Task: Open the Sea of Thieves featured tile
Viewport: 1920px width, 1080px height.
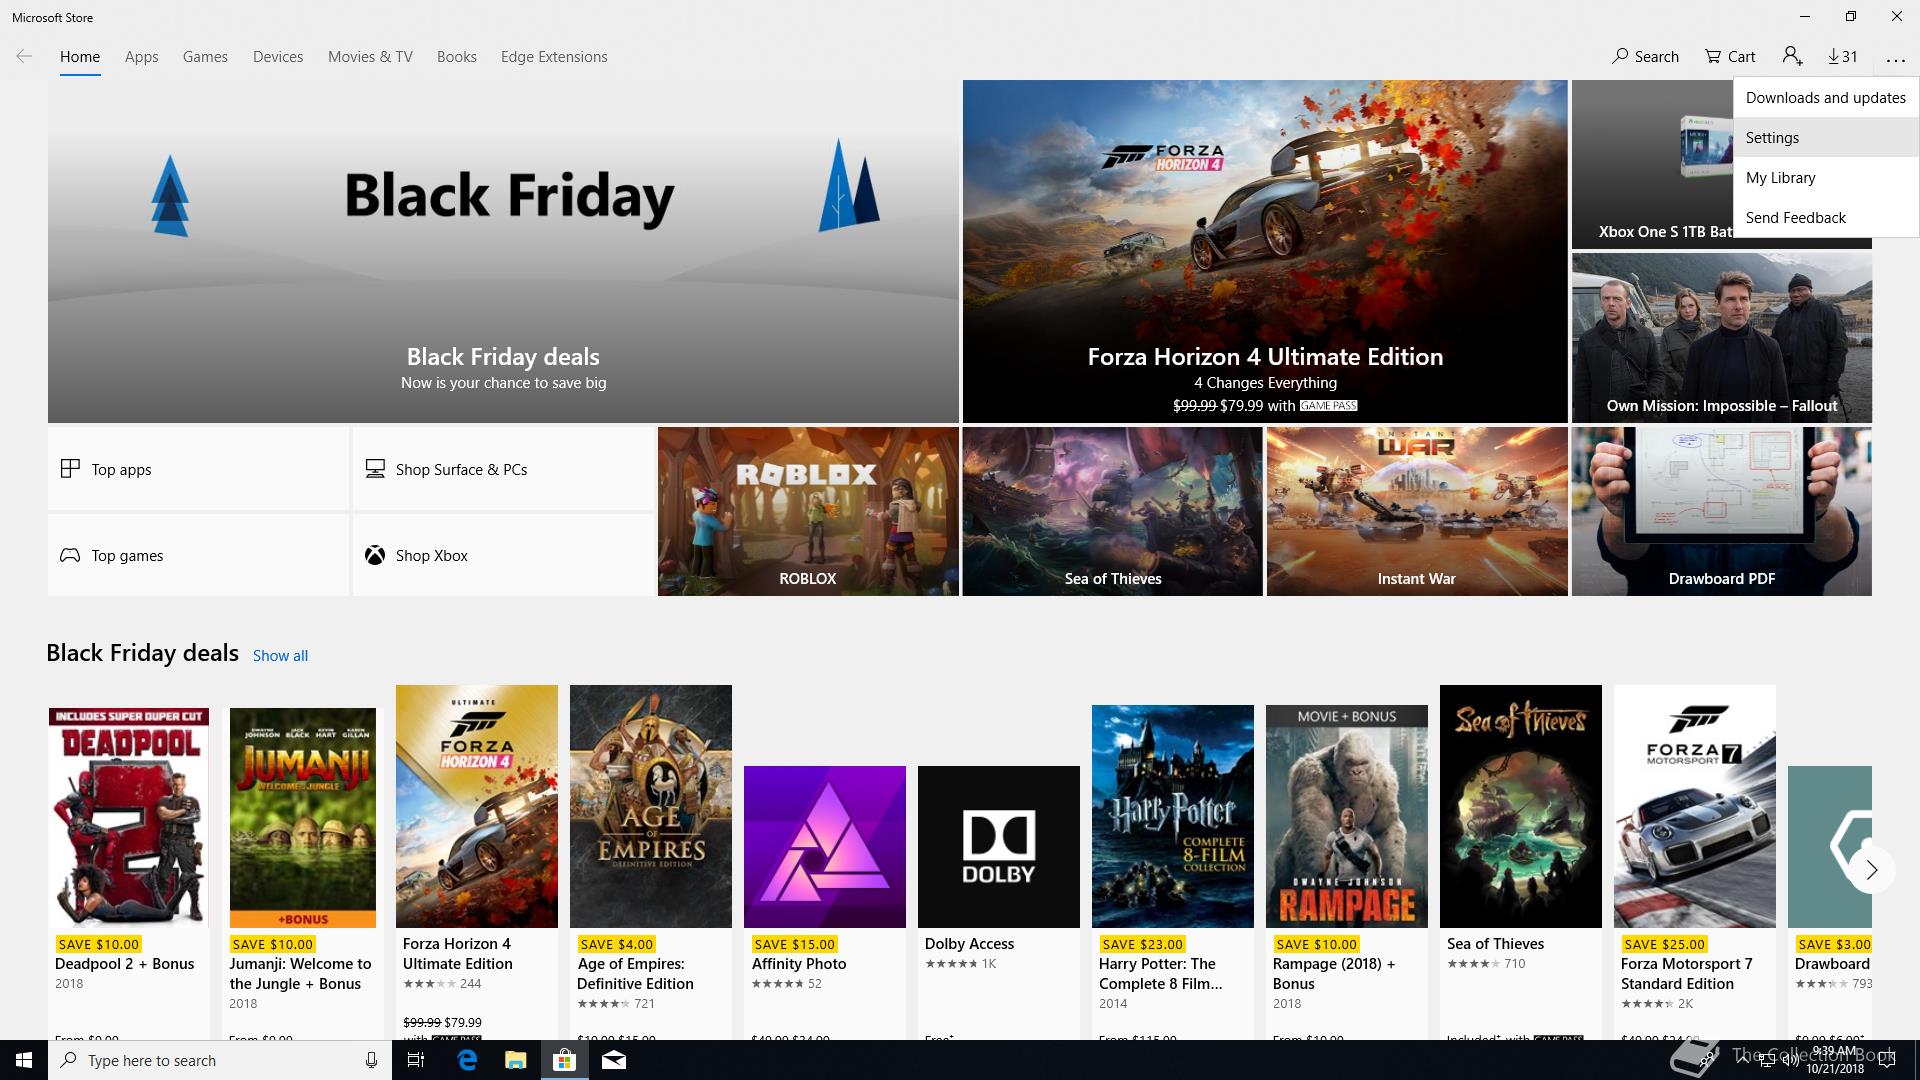Action: pos(1112,511)
